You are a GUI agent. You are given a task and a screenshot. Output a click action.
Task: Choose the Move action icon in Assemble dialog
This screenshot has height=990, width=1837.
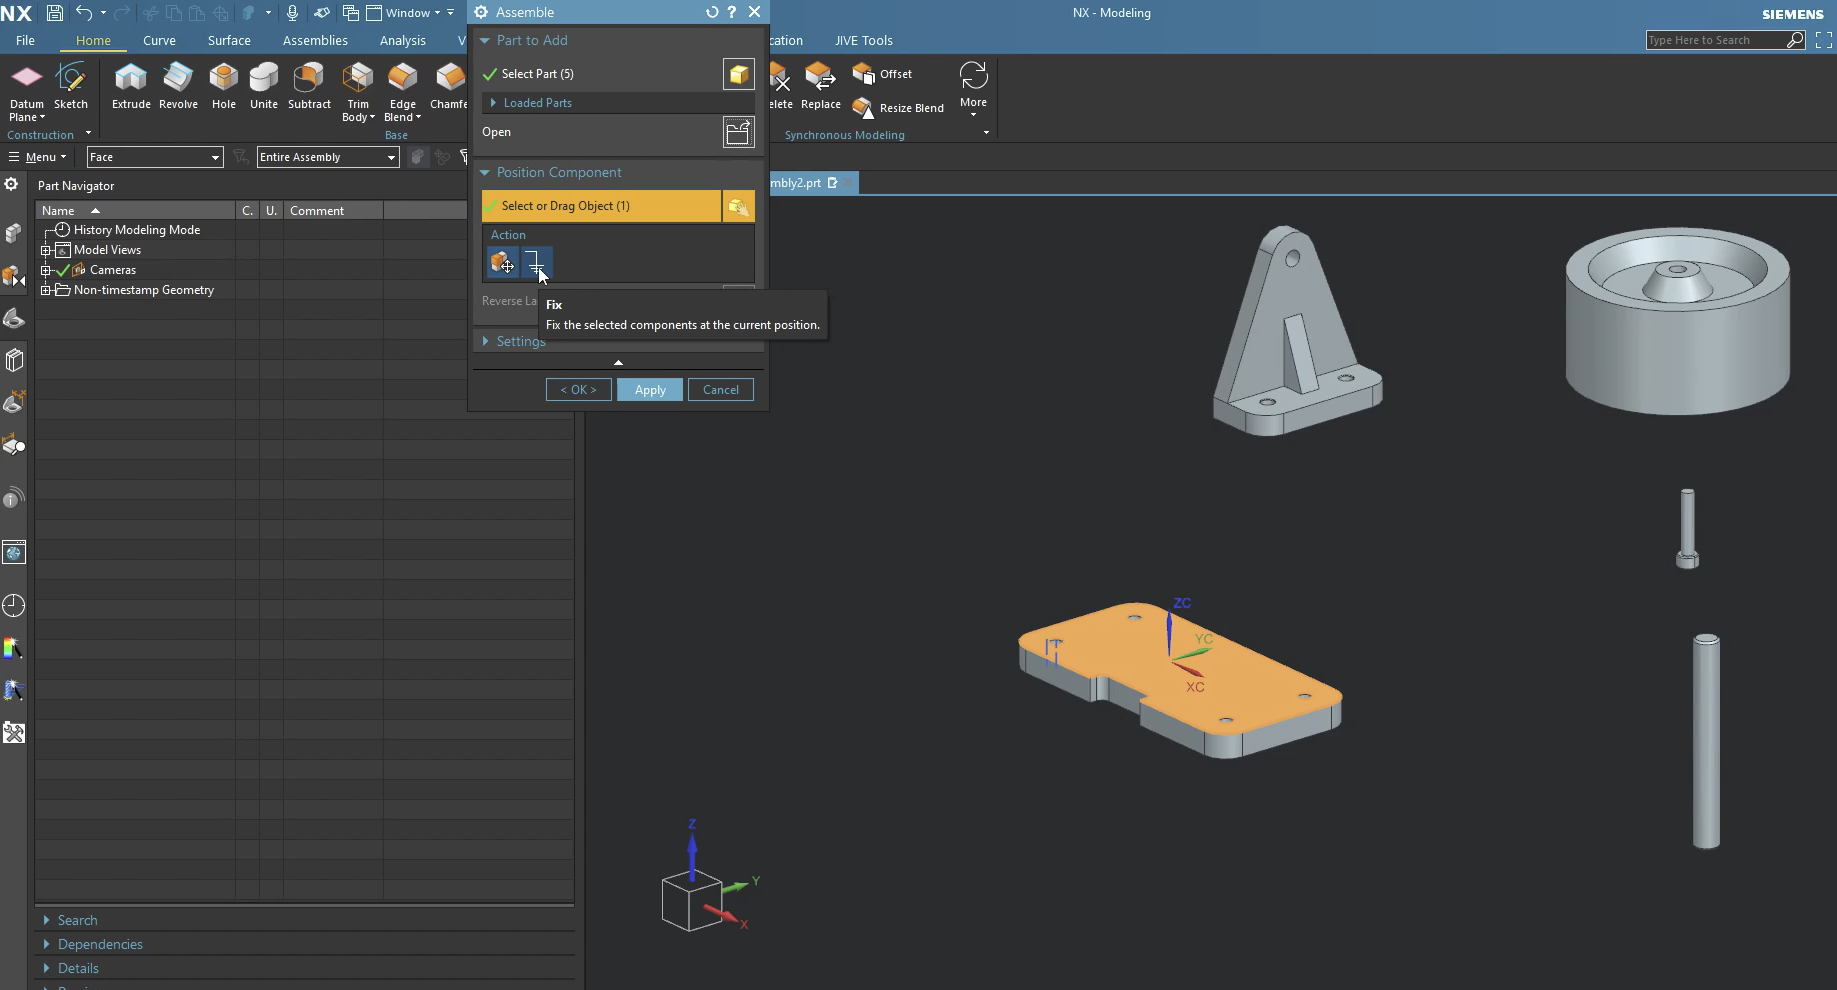[x=502, y=263]
